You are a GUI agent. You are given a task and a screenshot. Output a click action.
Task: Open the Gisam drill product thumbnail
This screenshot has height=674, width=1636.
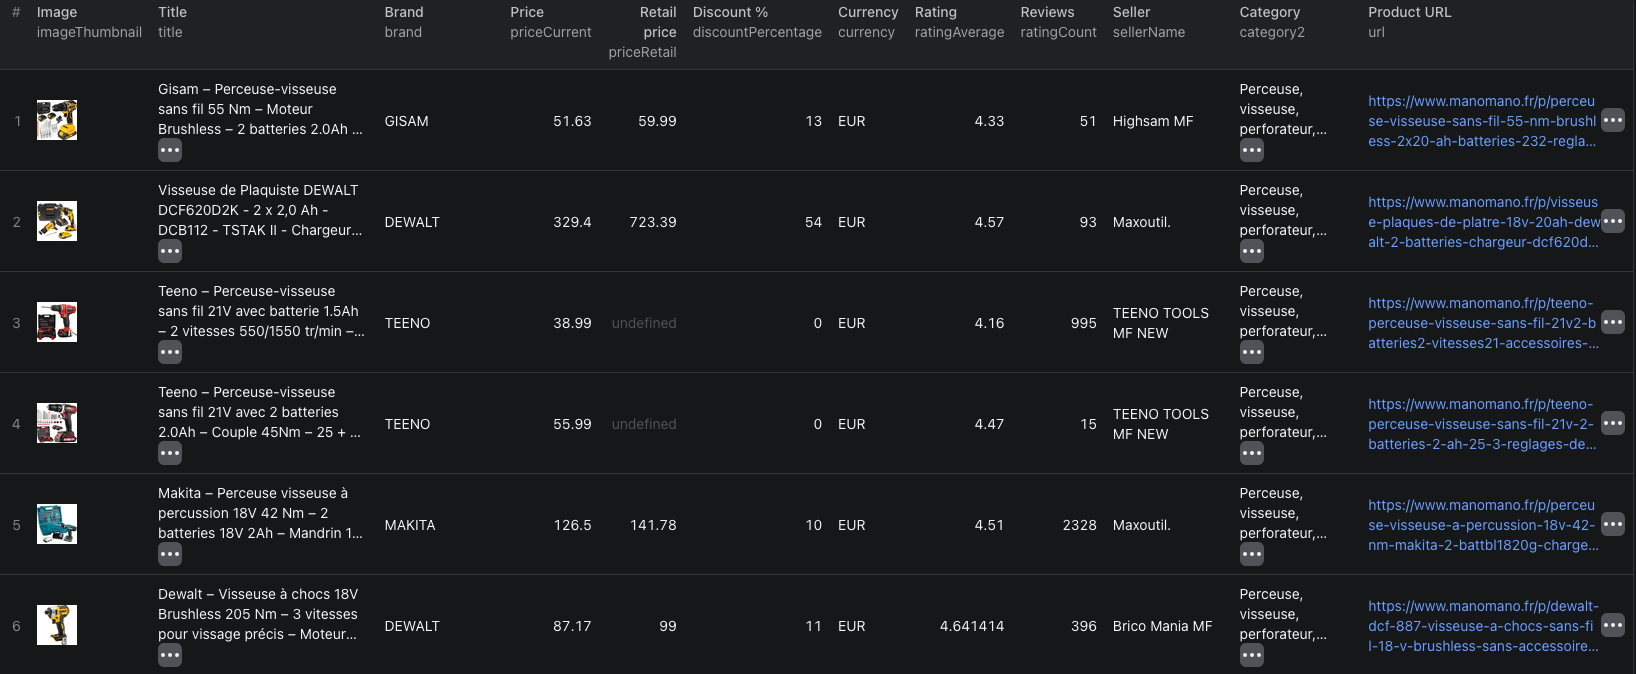(x=57, y=121)
